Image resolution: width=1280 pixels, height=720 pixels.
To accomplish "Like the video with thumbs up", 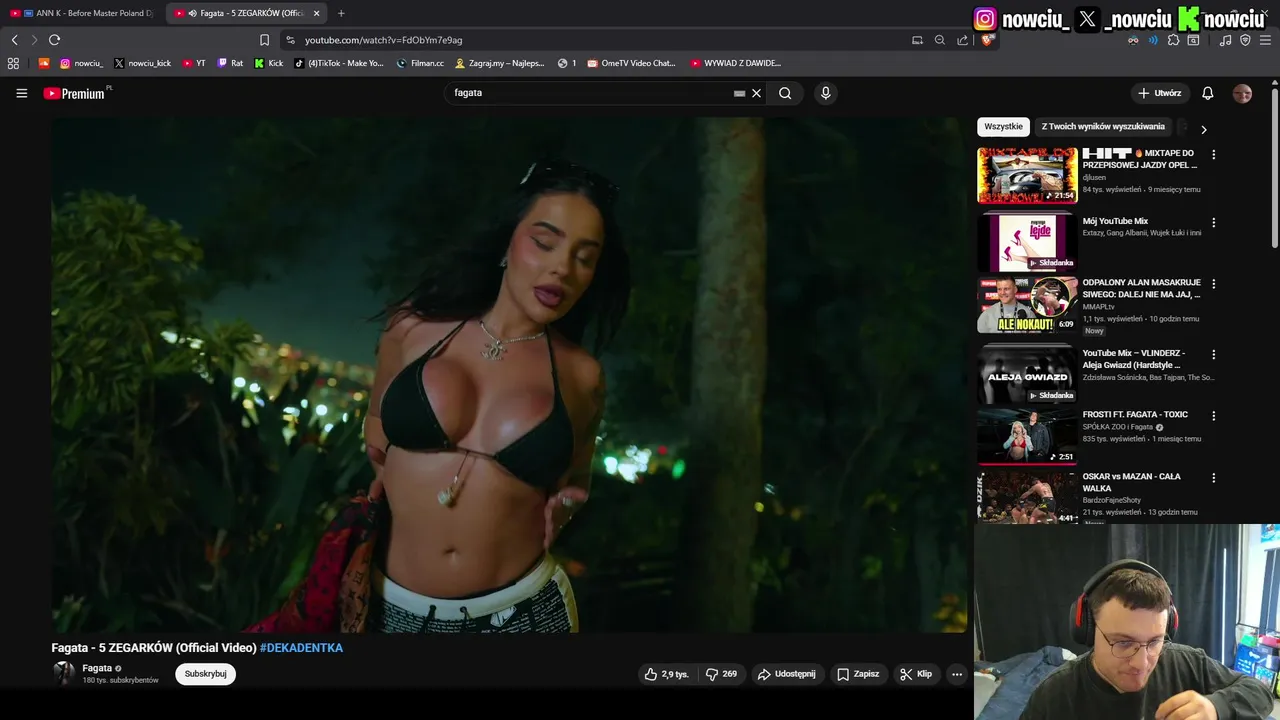I will coord(666,674).
